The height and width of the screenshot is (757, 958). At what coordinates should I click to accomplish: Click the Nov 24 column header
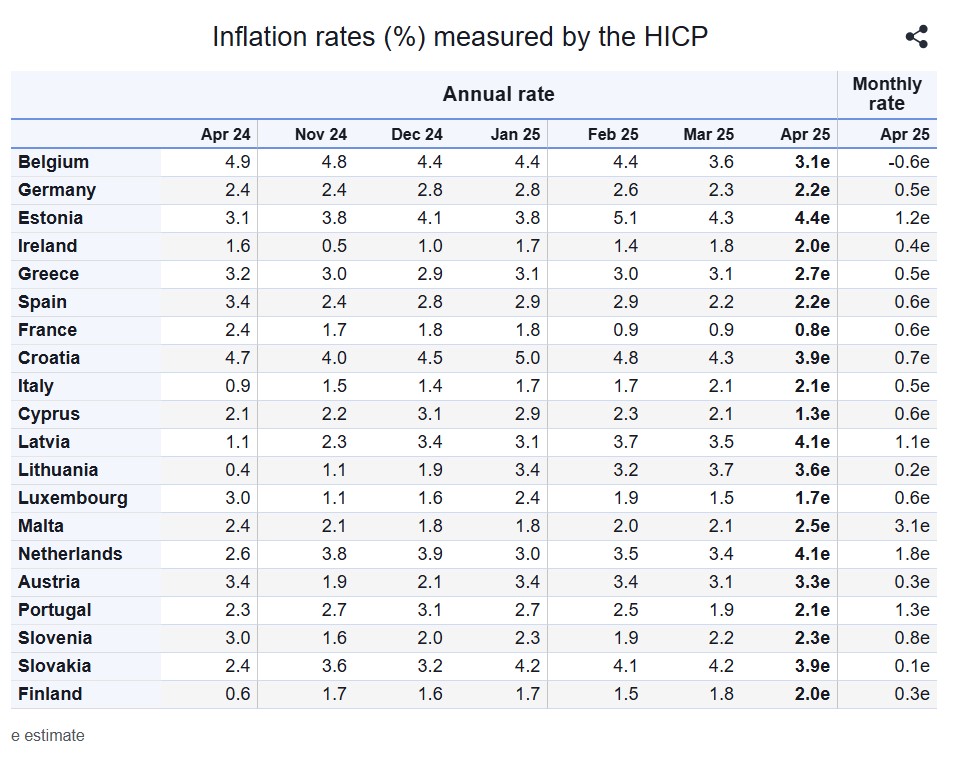(x=321, y=134)
